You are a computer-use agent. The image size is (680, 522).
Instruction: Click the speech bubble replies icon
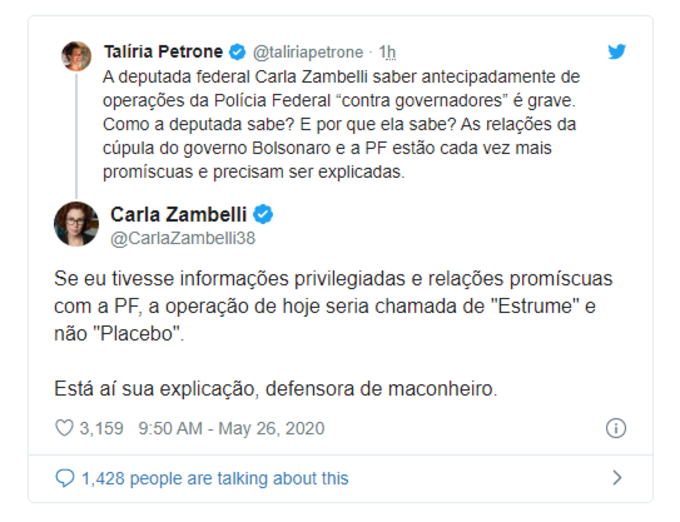(x=65, y=478)
